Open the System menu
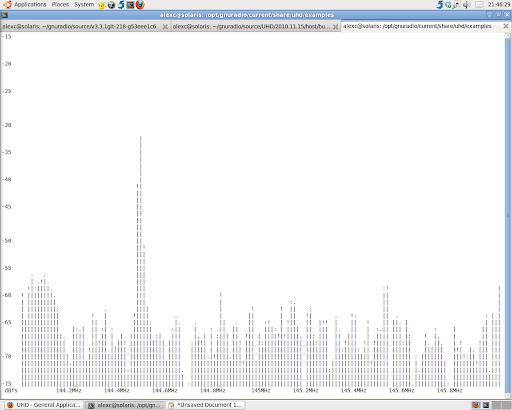The image size is (512, 410). 84,4
